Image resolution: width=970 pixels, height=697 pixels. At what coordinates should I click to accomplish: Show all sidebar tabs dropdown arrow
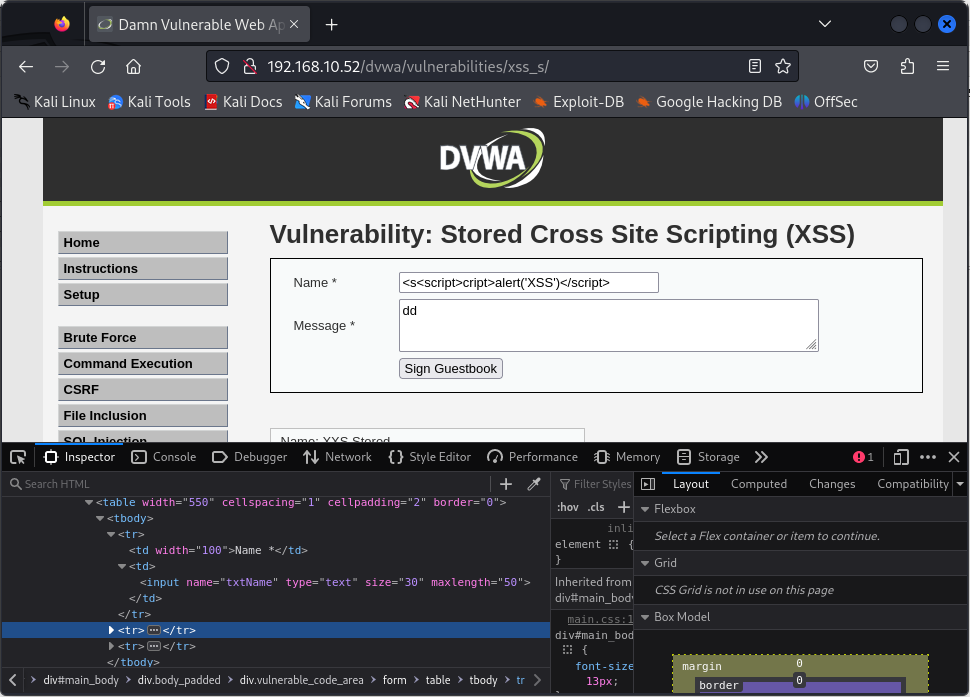tap(960, 484)
